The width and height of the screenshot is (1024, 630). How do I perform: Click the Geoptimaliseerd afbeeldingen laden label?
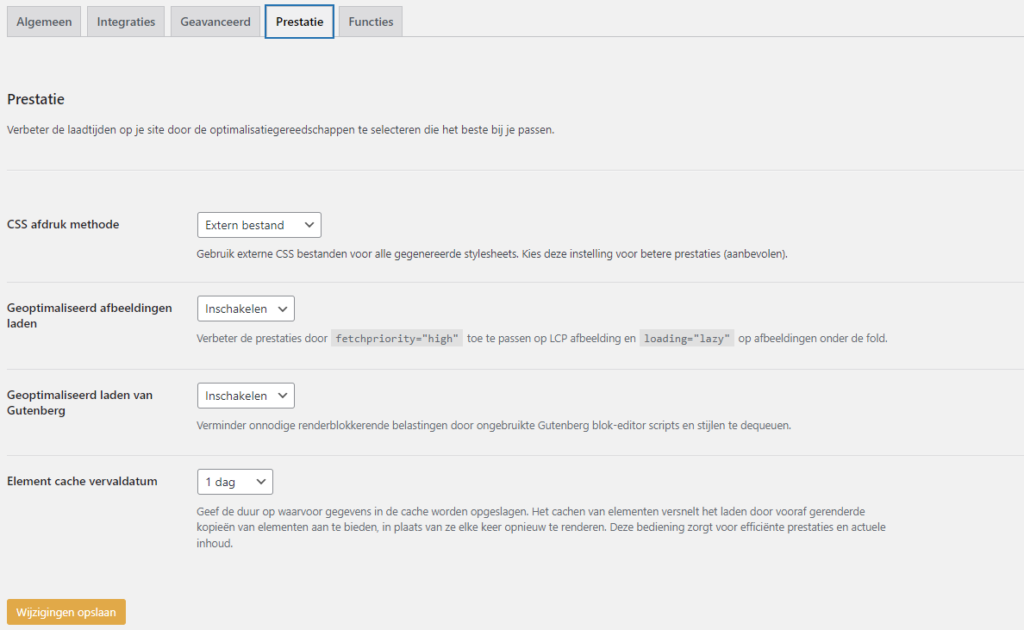pos(89,315)
